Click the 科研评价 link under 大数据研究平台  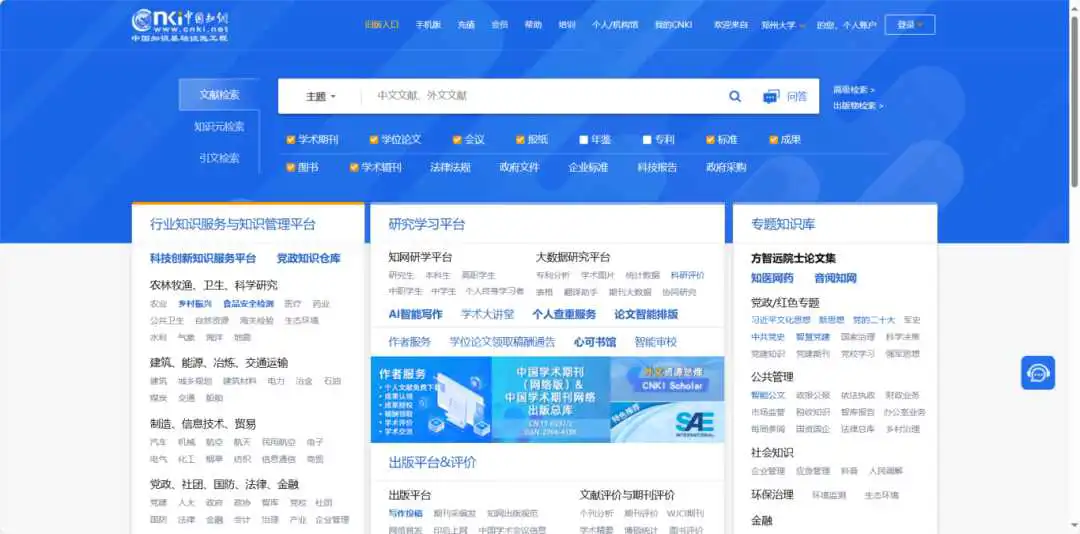tap(687, 275)
